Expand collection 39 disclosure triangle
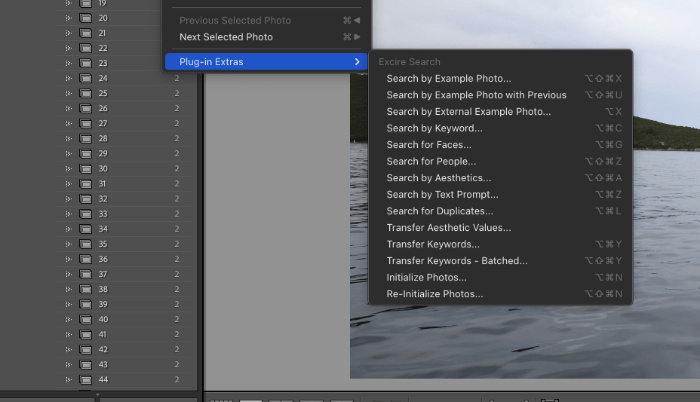 tap(68, 304)
